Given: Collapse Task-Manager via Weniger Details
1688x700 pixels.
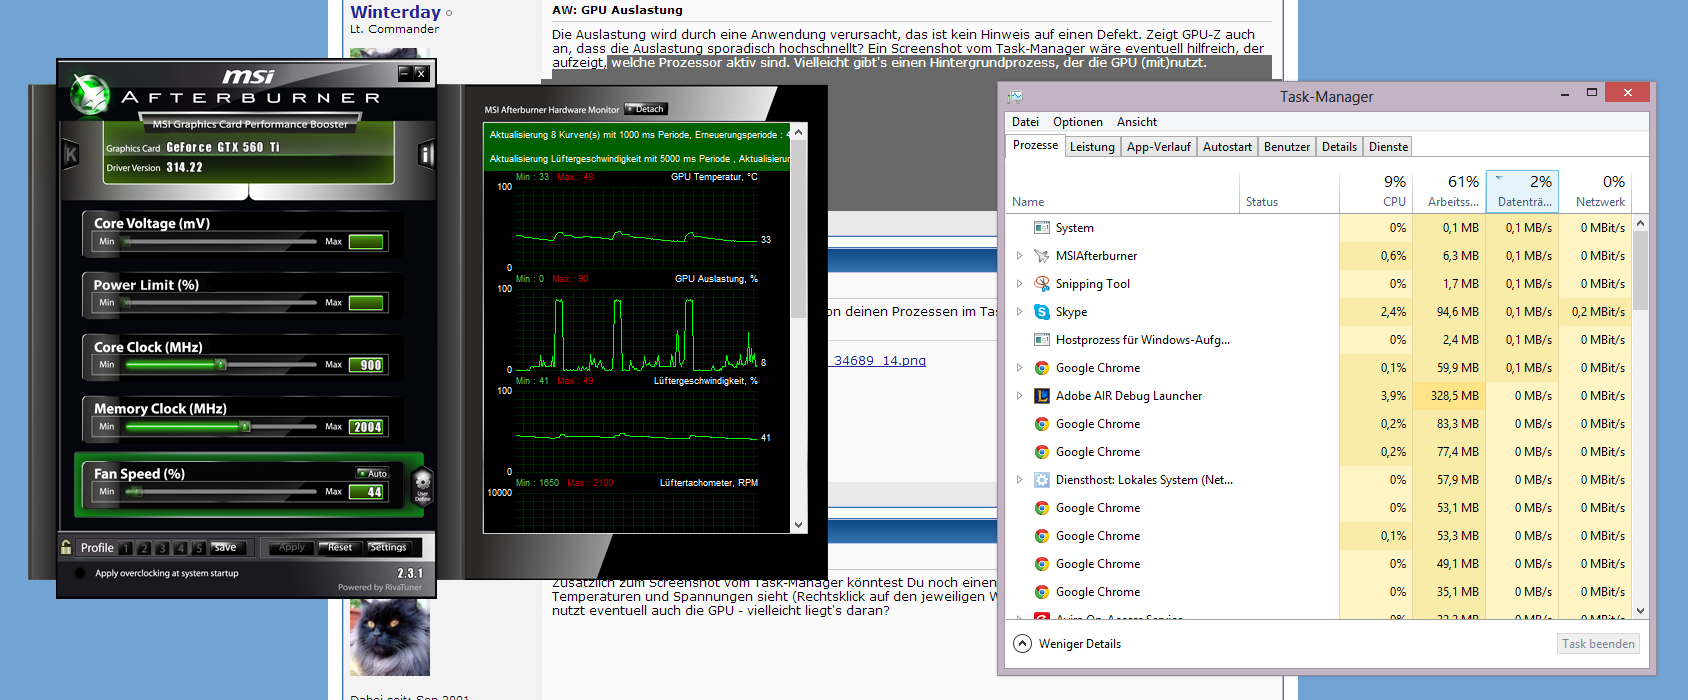Looking at the screenshot, I should click(x=1067, y=644).
